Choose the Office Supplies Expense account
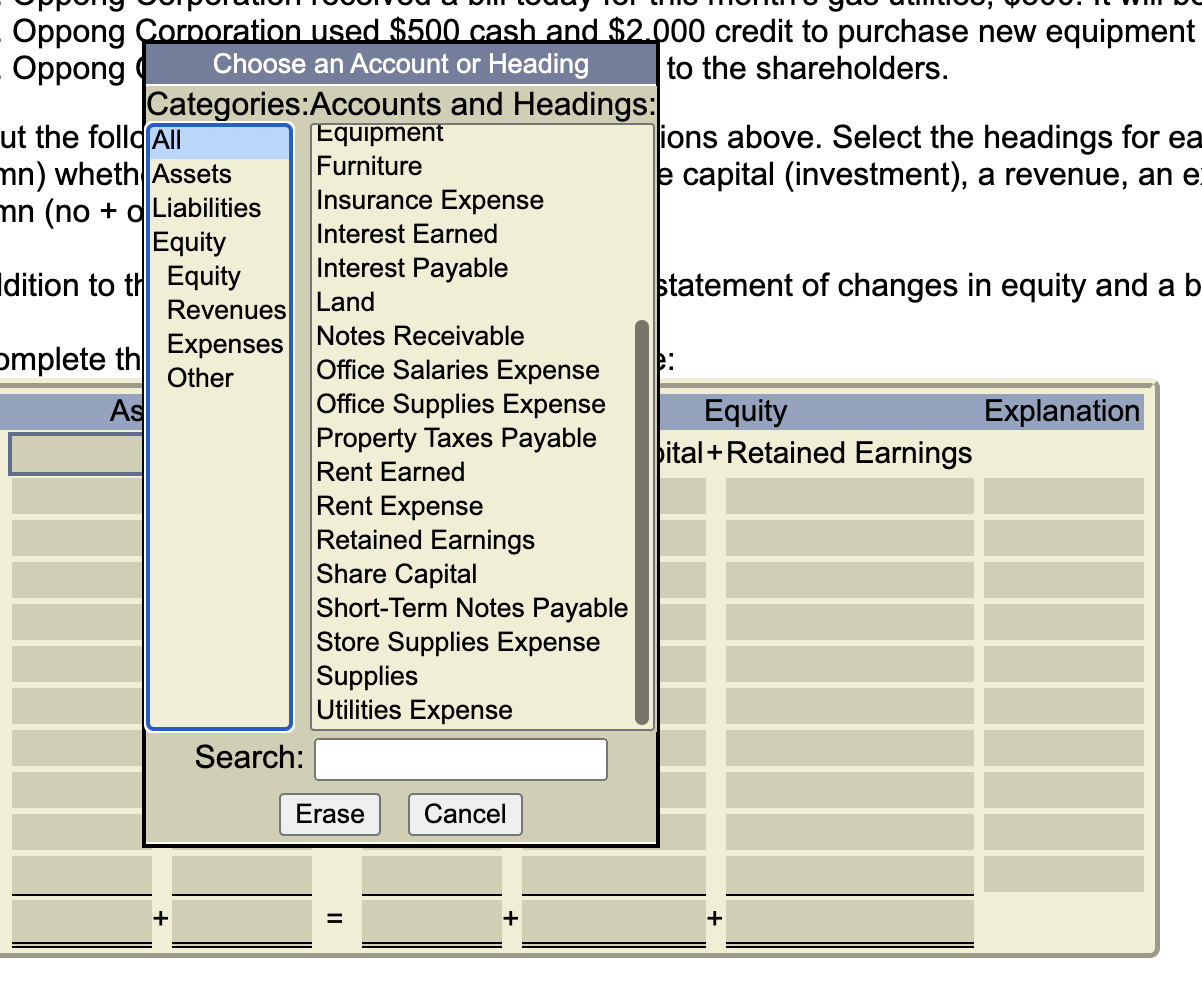1202x986 pixels. coord(474,404)
